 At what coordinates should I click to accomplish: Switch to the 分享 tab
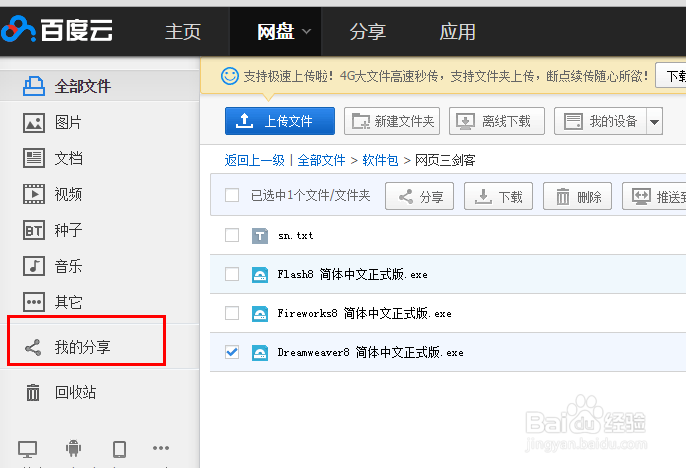(368, 32)
